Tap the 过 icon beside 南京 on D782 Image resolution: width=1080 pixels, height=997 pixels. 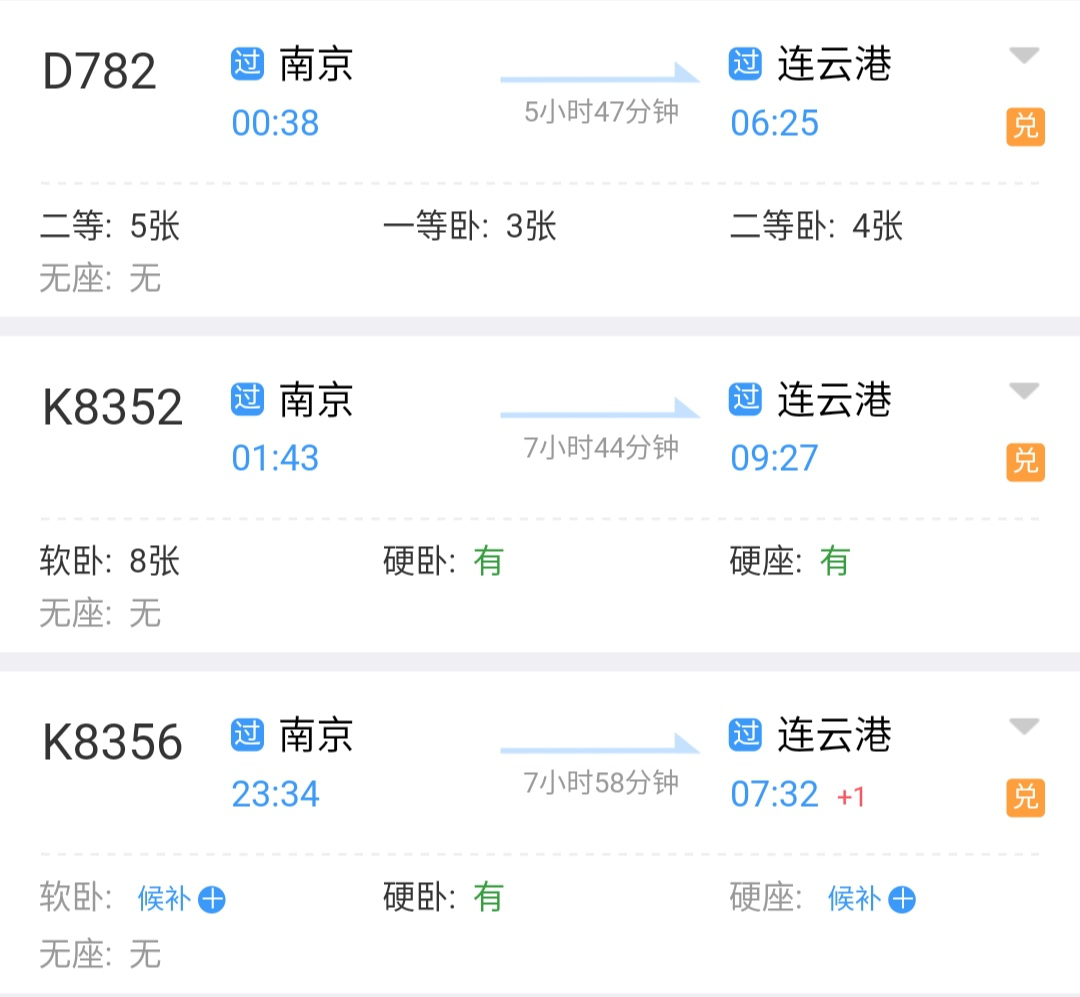click(247, 64)
